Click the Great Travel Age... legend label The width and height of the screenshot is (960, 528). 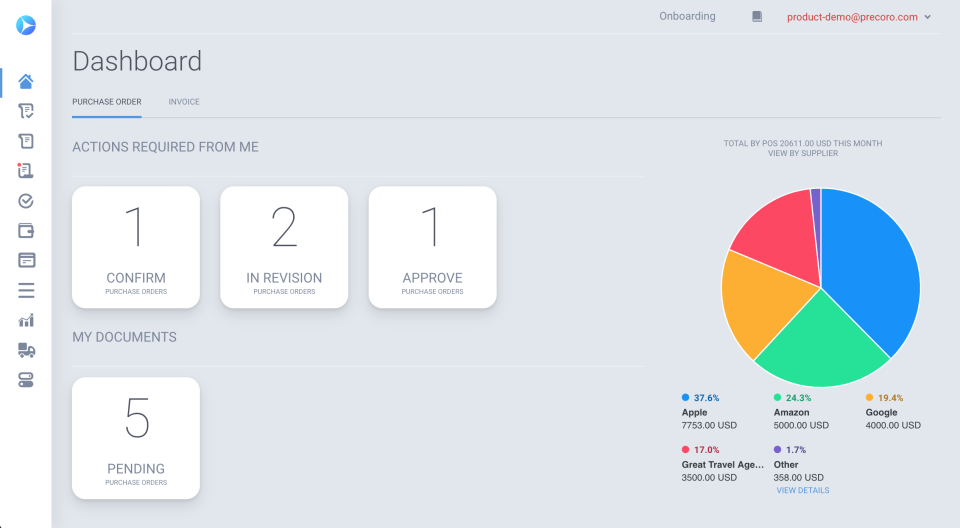click(x=722, y=465)
